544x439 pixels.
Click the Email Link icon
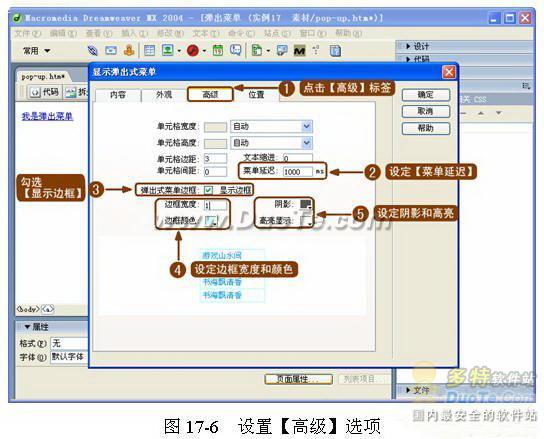(111, 51)
